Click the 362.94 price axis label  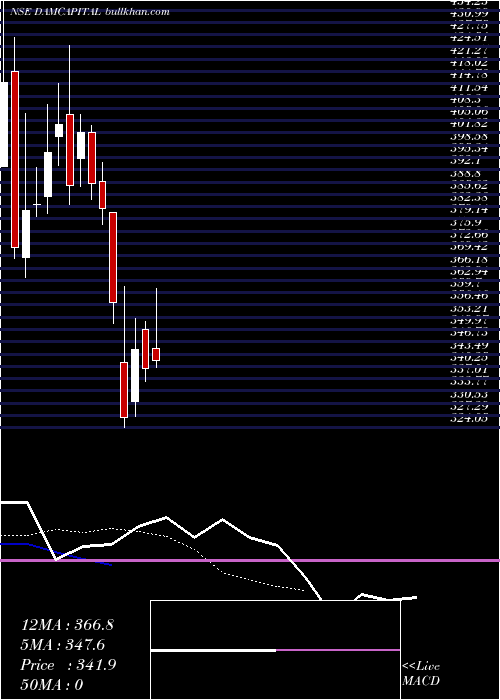[469, 271]
